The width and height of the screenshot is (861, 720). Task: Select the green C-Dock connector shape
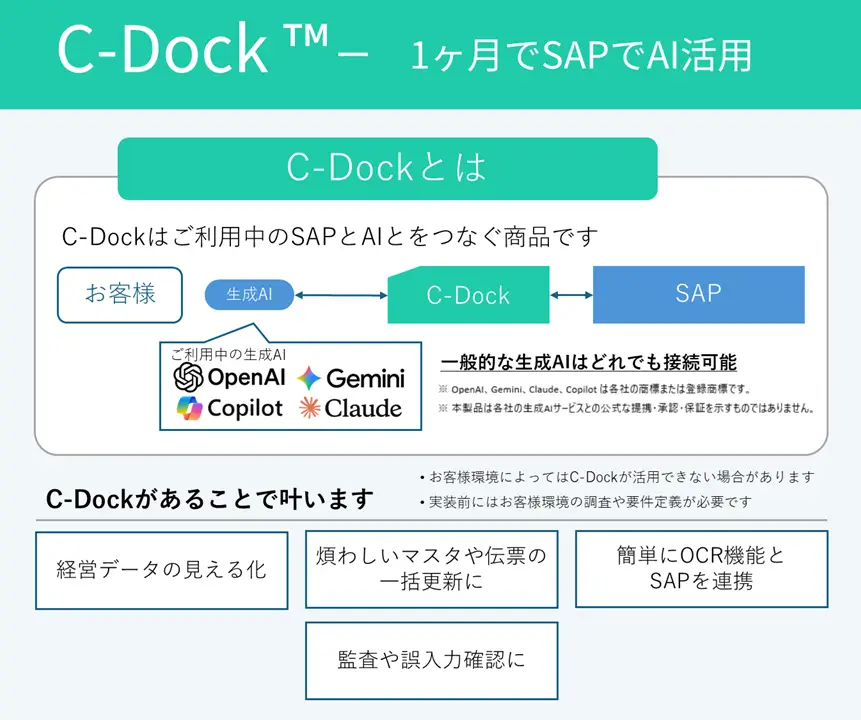click(468, 295)
